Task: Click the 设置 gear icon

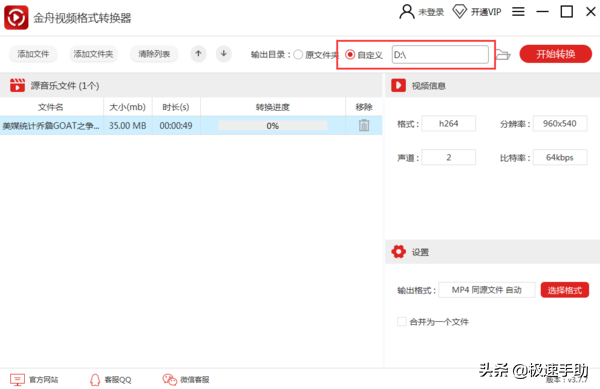Action: pyautogui.click(x=398, y=252)
